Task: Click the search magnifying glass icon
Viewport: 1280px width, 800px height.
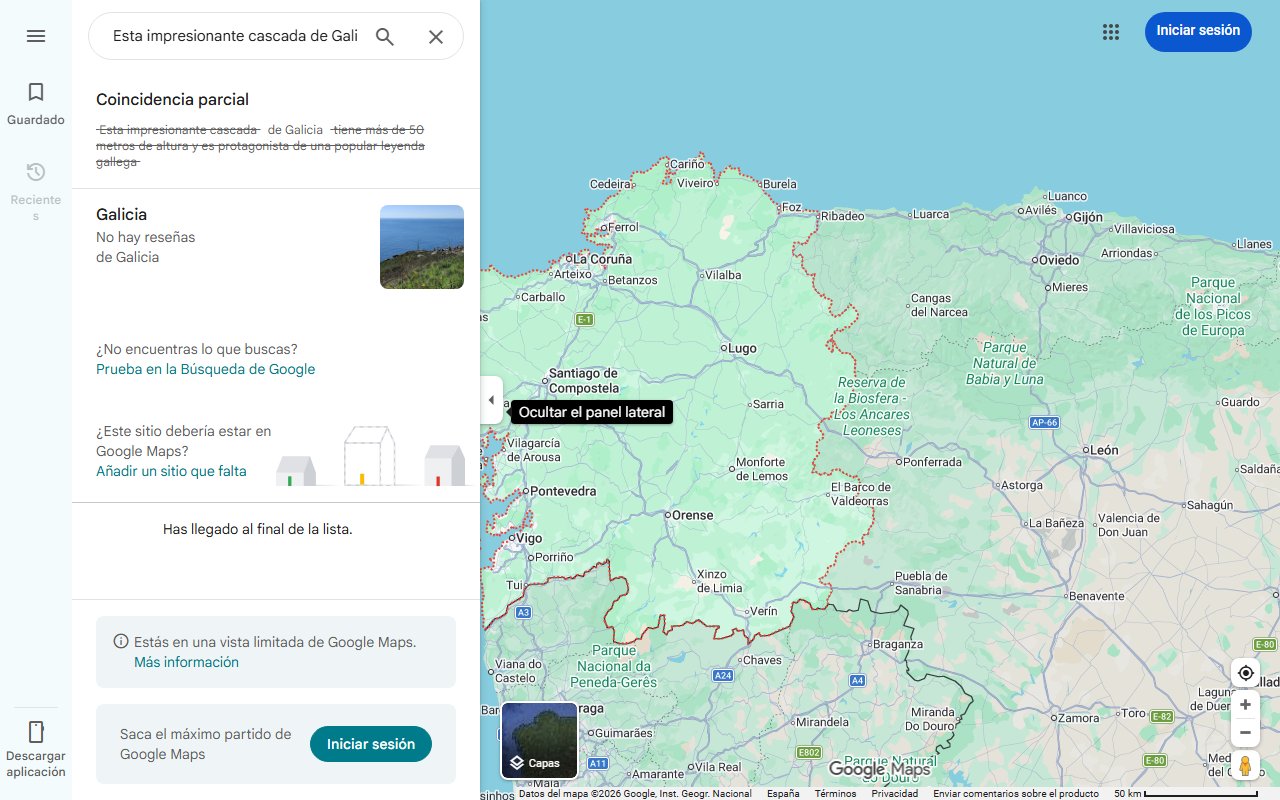Action: [x=385, y=36]
